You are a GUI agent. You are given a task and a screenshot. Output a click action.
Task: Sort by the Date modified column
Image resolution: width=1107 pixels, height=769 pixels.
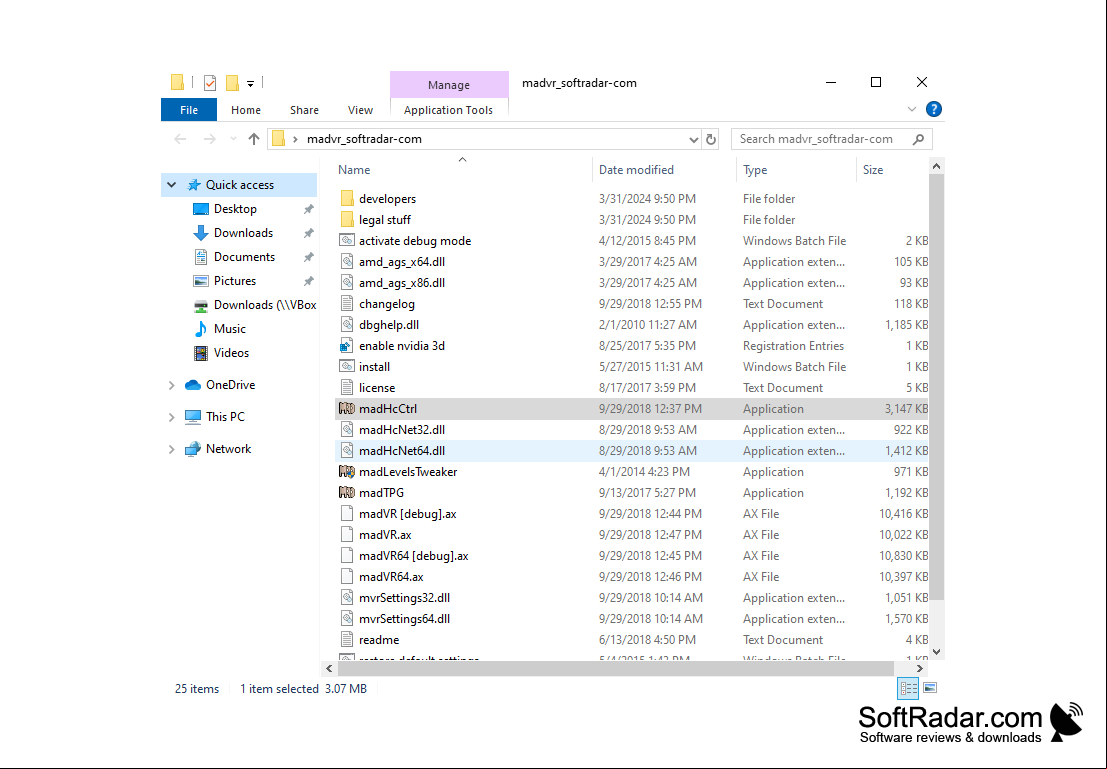point(636,169)
